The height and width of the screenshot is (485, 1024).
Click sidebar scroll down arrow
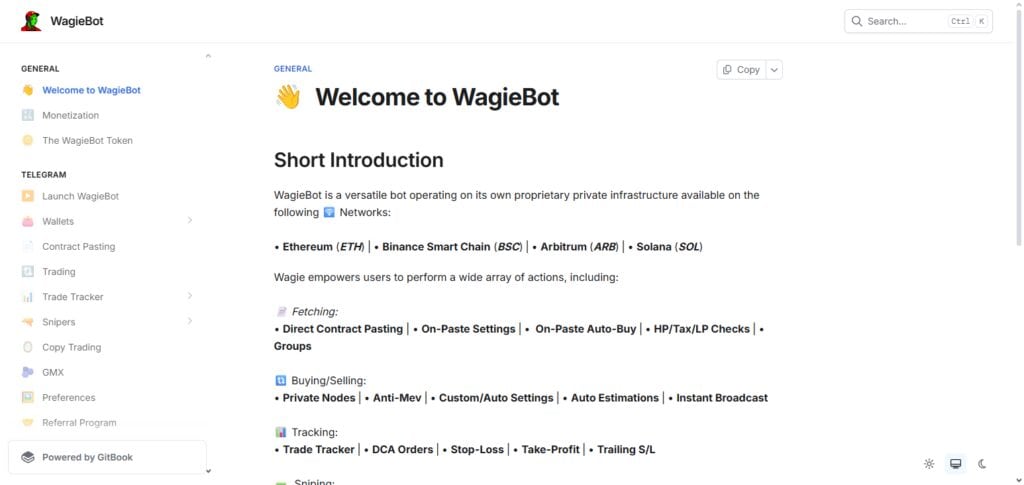click(x=208, y=470)
